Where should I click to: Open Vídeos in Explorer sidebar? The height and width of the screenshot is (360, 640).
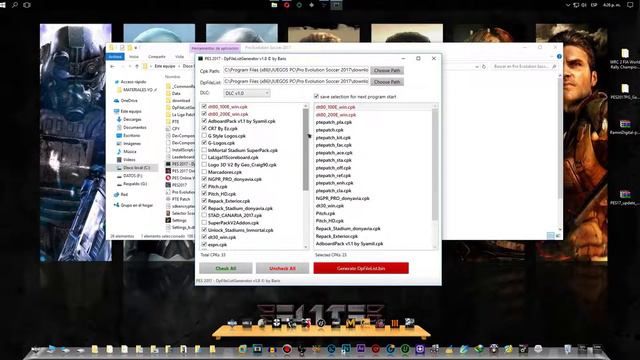pyautogui.click(x=129, y=160)
